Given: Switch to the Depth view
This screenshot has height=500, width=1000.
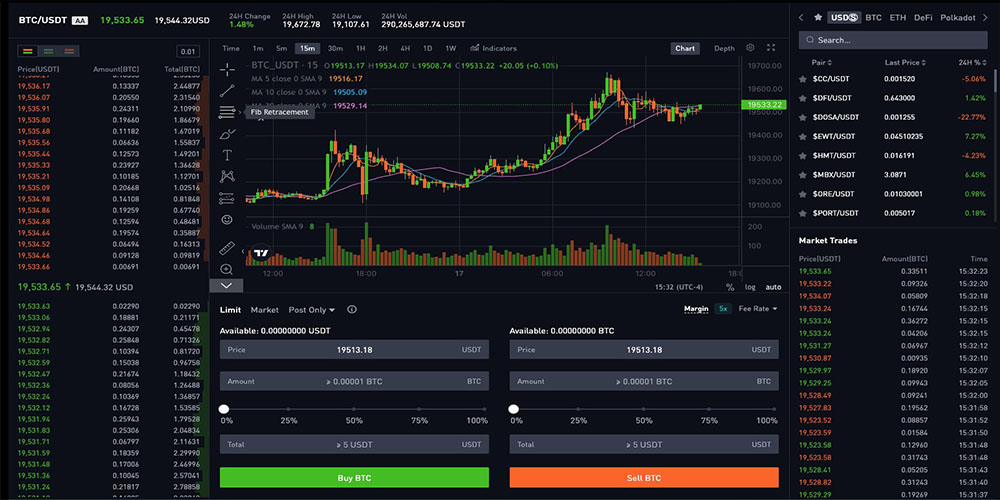Looking at the screenshot, I should click(x=724, y=48).
